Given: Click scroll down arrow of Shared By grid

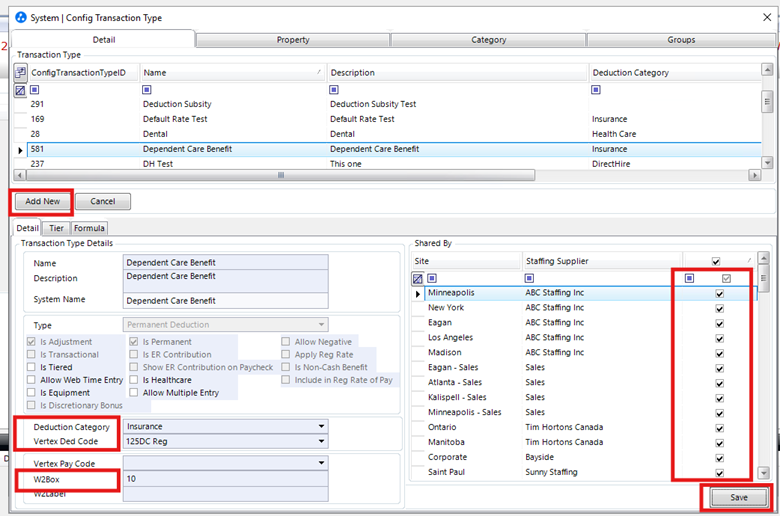Looking at the screenshot, I should (764, 473).
